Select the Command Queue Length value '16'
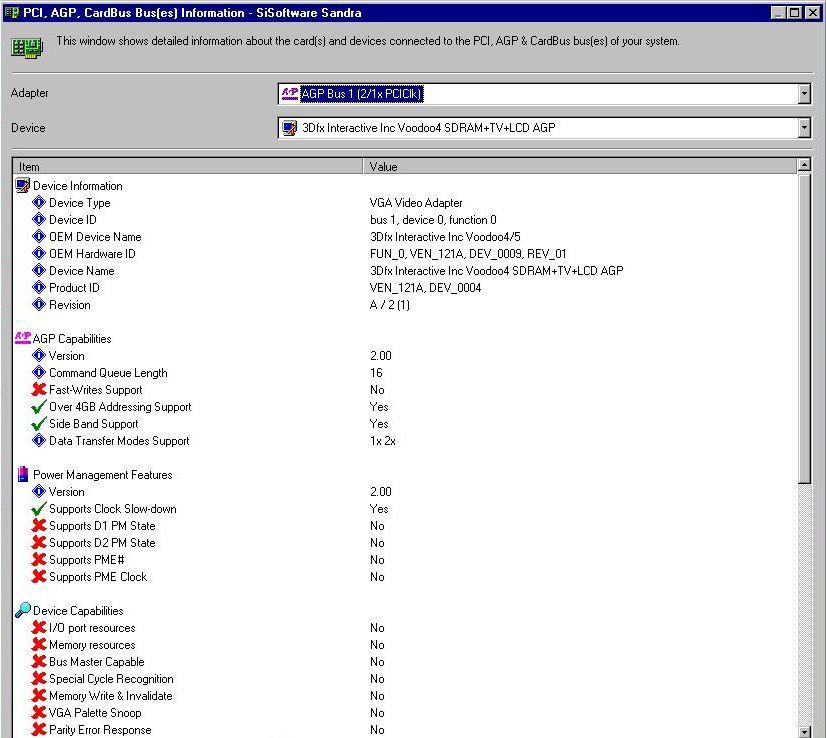 click(x=376, y=373)
